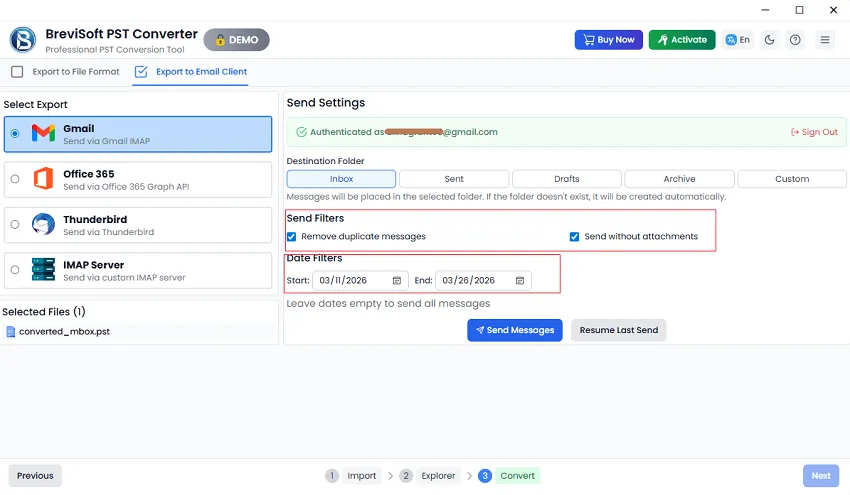Viewport: 850px width, 495px height.
Task: Choose Drafts destination folder
Action: pyautogui.click(x=566, y=179)
